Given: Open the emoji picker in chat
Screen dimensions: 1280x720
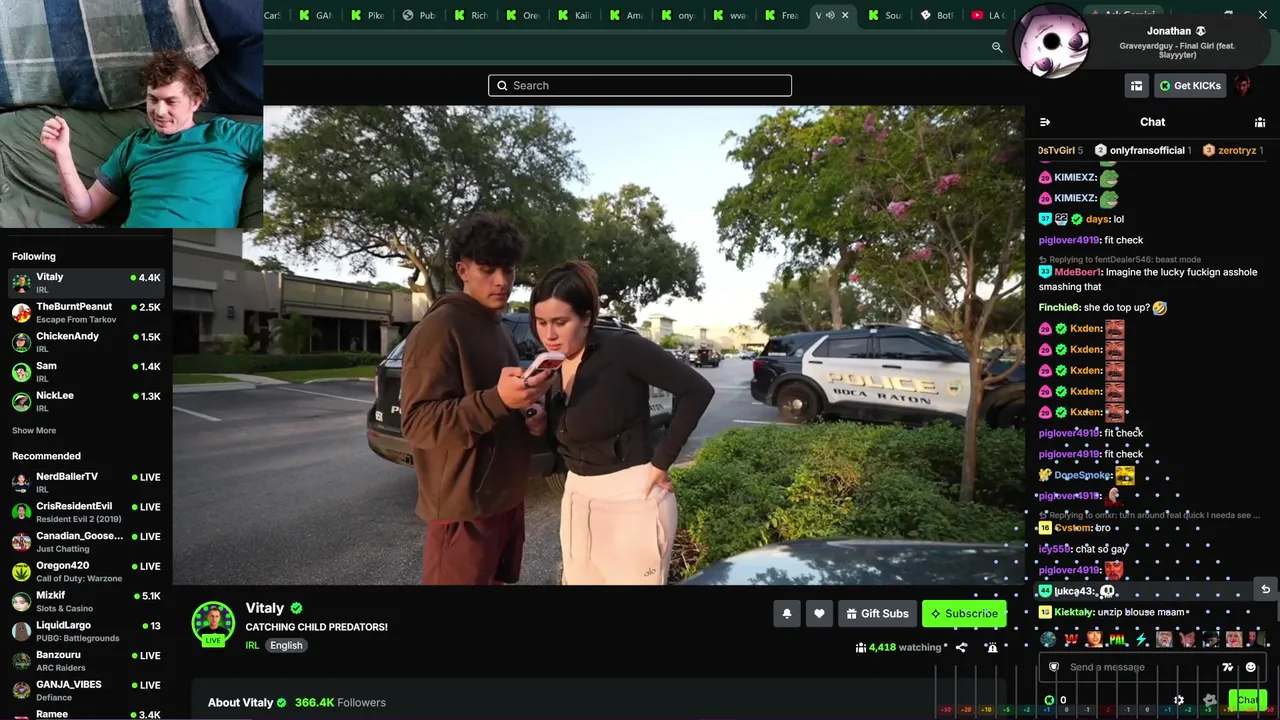Looking at the screenshot, I should pyautogui.click(x=1250, y=667).
